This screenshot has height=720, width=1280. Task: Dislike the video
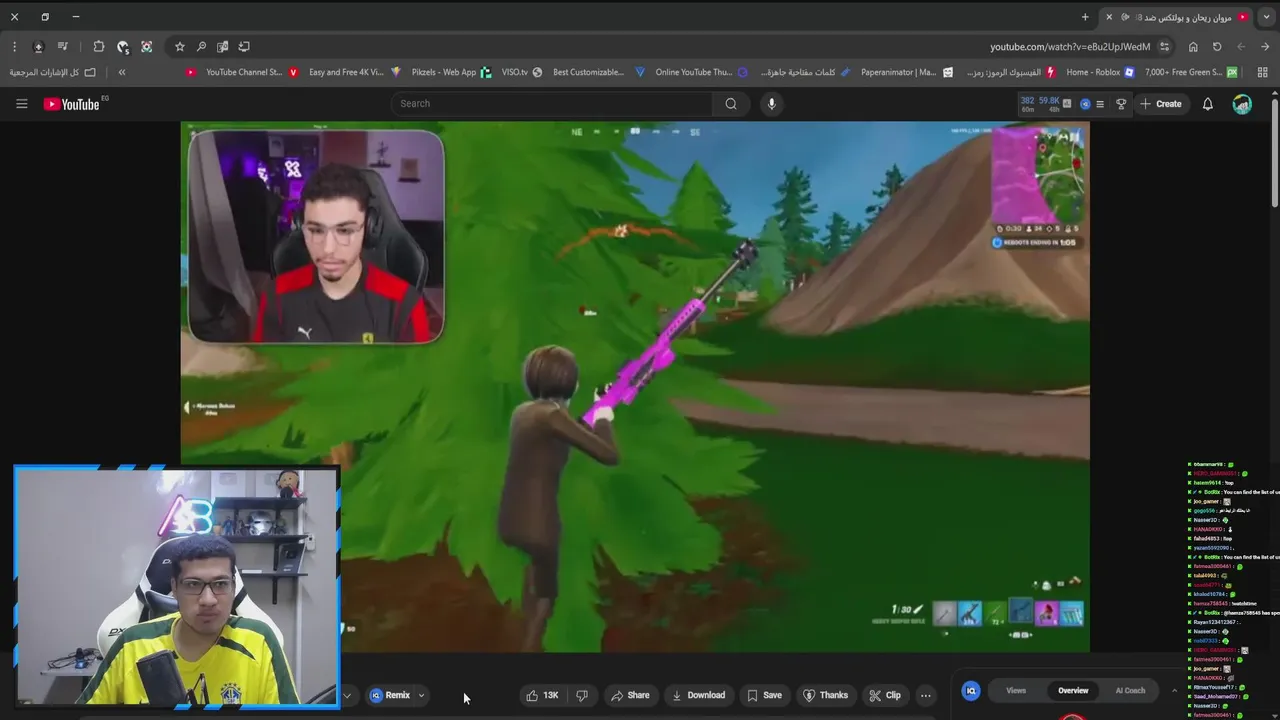tap(582, 696)
